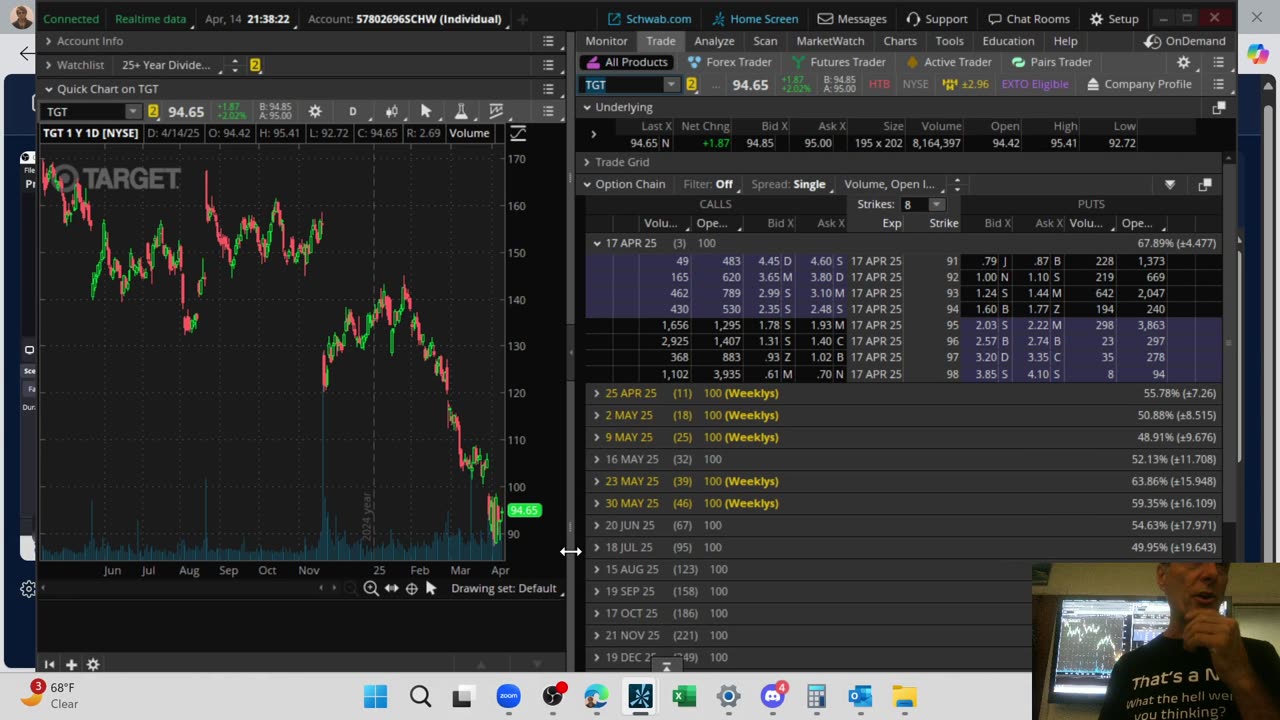The height and width of the screenshot is (720, 1280).
Task: Collapse the 17 APR 25 expiration
Action: click(x=597, y=243)
